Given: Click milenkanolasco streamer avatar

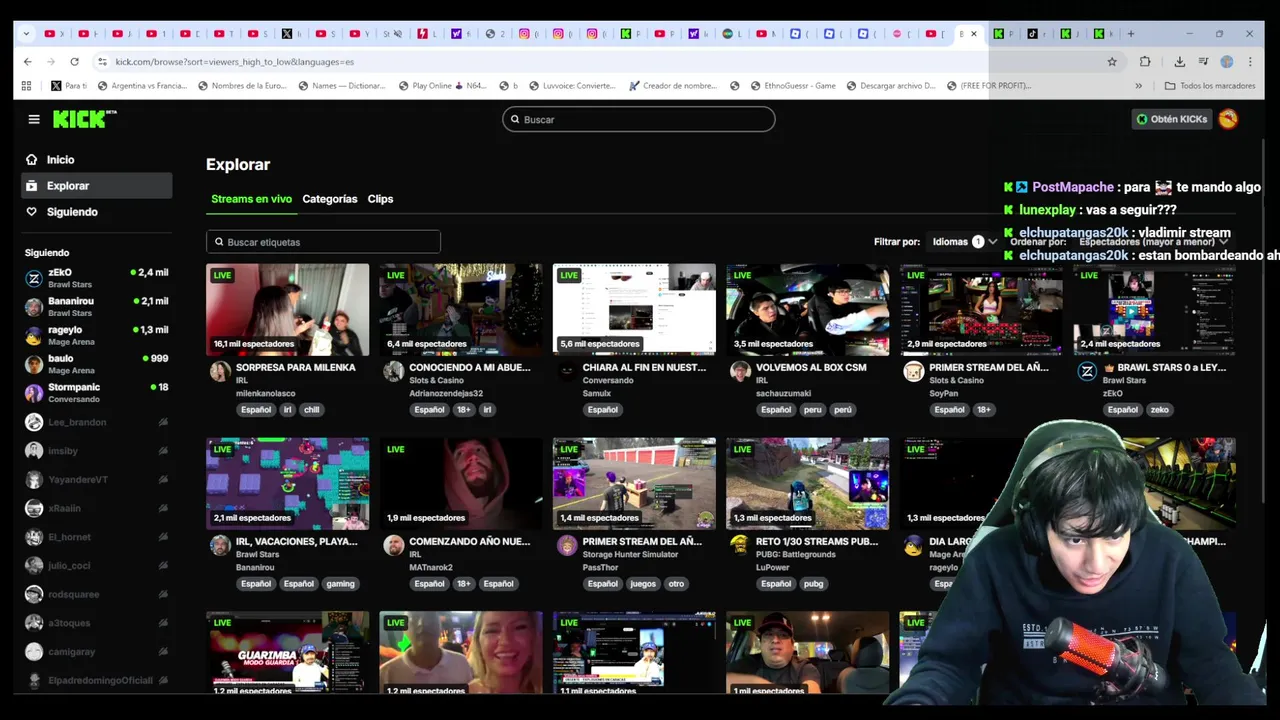Looking at the screenshot, I should click(x=220, y=372).
